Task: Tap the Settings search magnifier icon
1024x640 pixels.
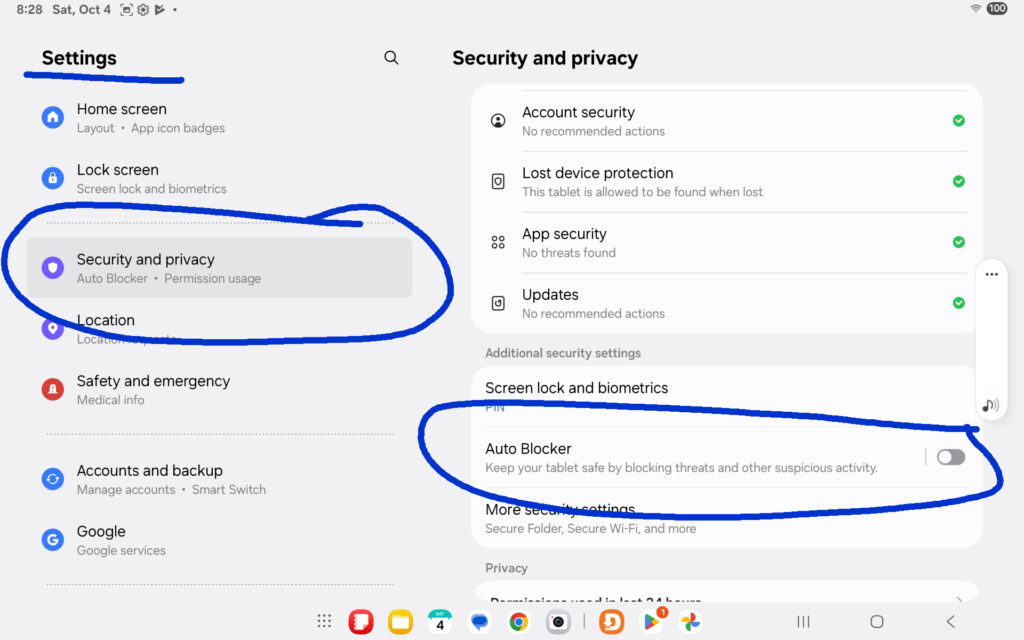Action: 391,58
